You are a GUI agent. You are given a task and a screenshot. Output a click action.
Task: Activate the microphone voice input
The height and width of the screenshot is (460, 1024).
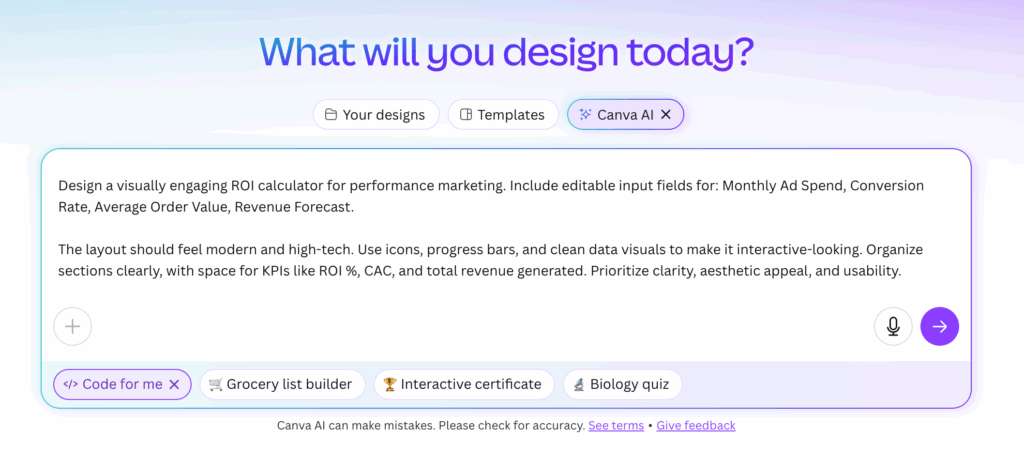tap(893, 326)
